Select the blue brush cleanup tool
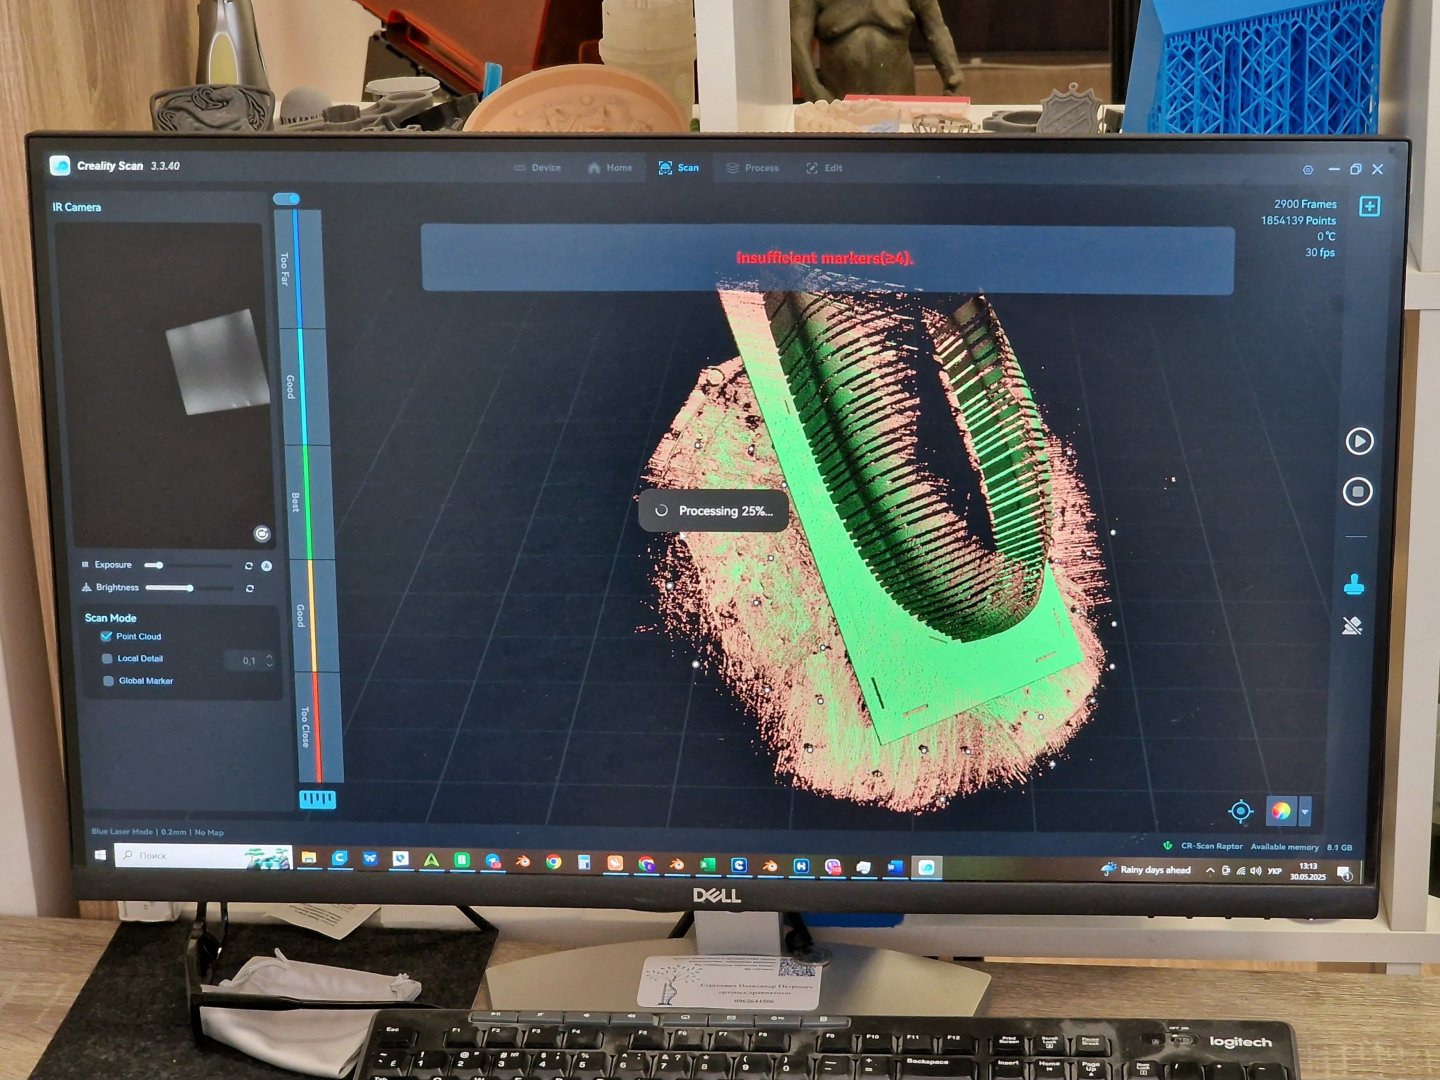 pyautogui.click(x=1354, y=584)
